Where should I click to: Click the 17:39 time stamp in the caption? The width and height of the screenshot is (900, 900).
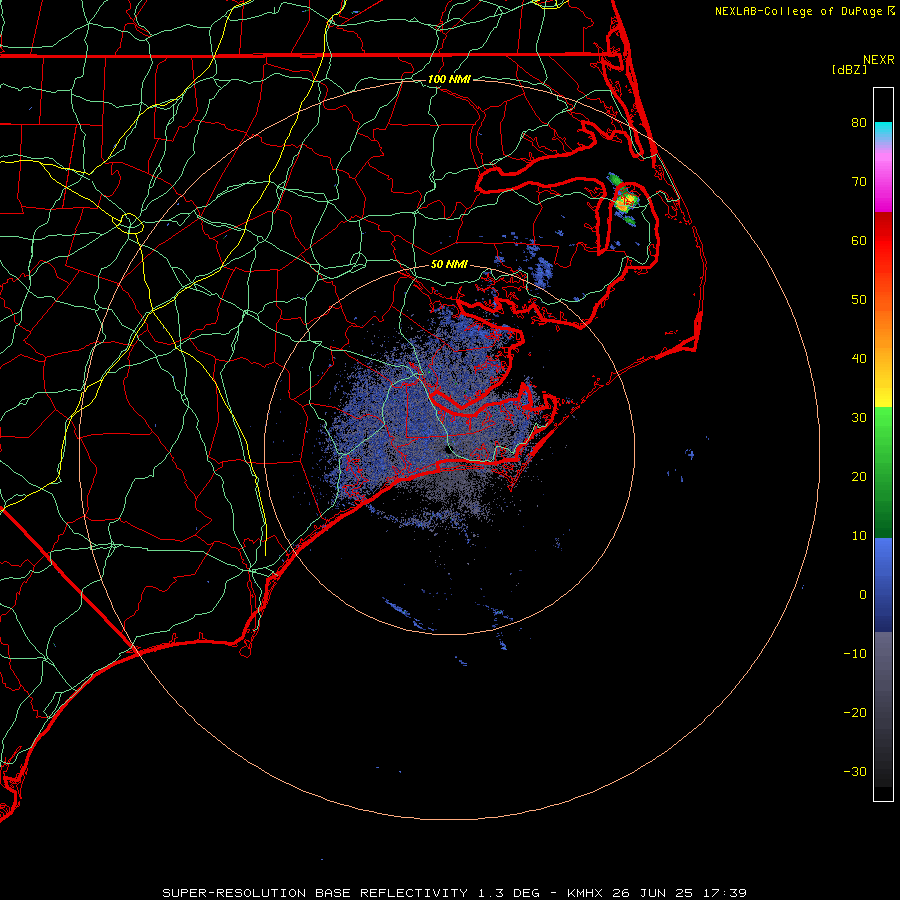point(727,893)
